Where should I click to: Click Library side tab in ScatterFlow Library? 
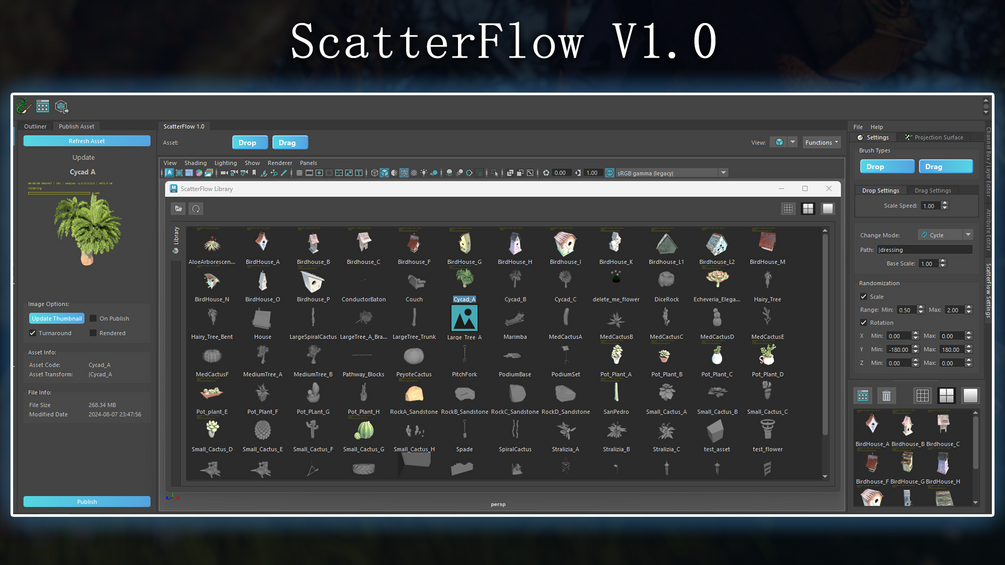click(x=176, y=240)
